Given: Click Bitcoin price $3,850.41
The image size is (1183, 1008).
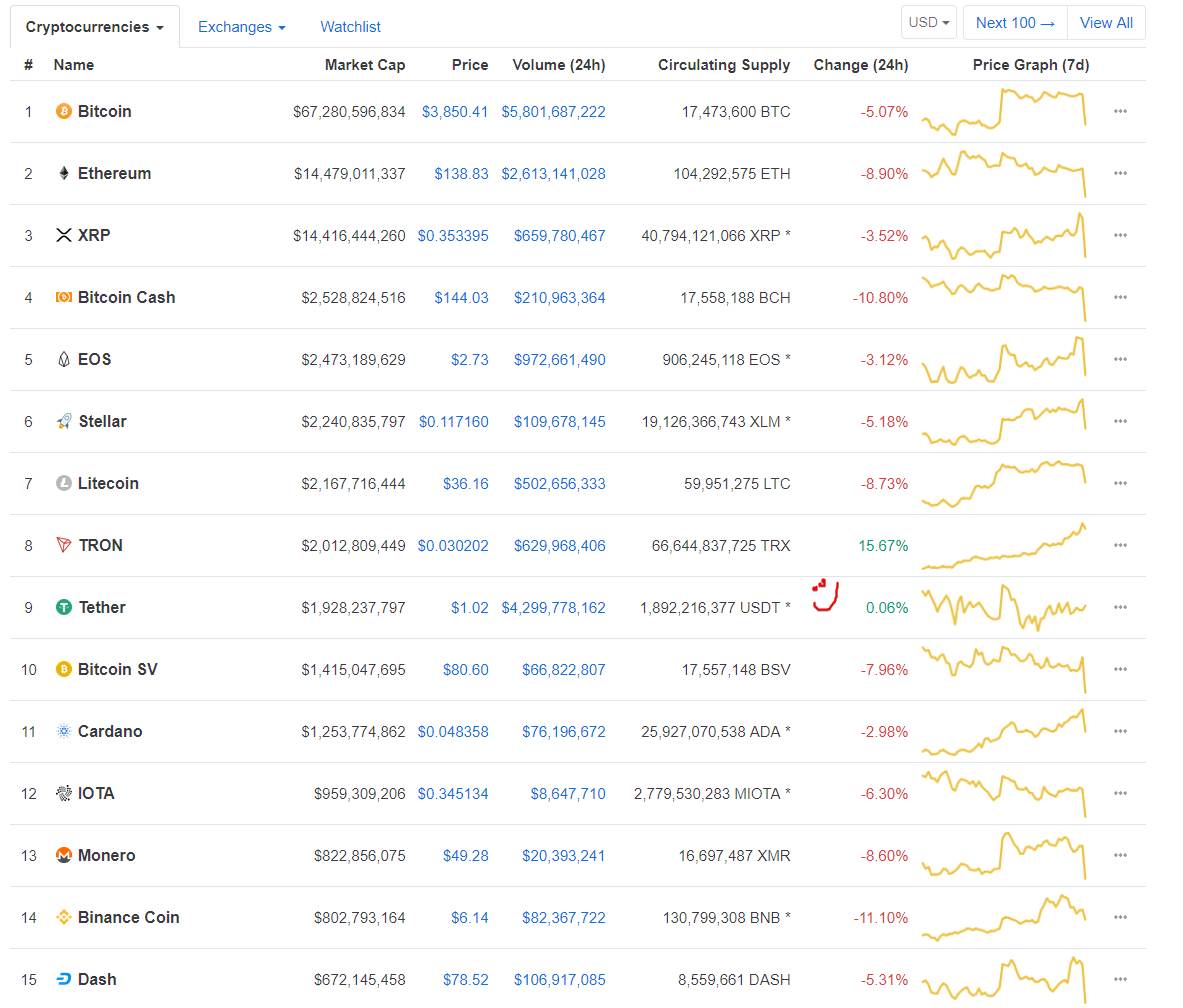Looking at the screenshot, I should (x=455, y=112).
